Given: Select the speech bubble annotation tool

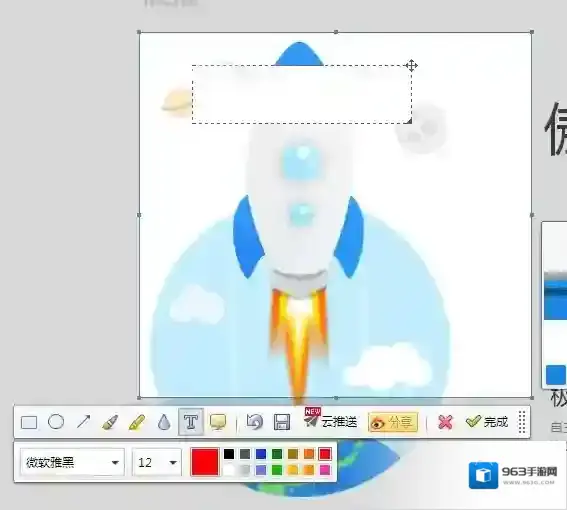Looking at the screenshot, I should coord(218,422).
